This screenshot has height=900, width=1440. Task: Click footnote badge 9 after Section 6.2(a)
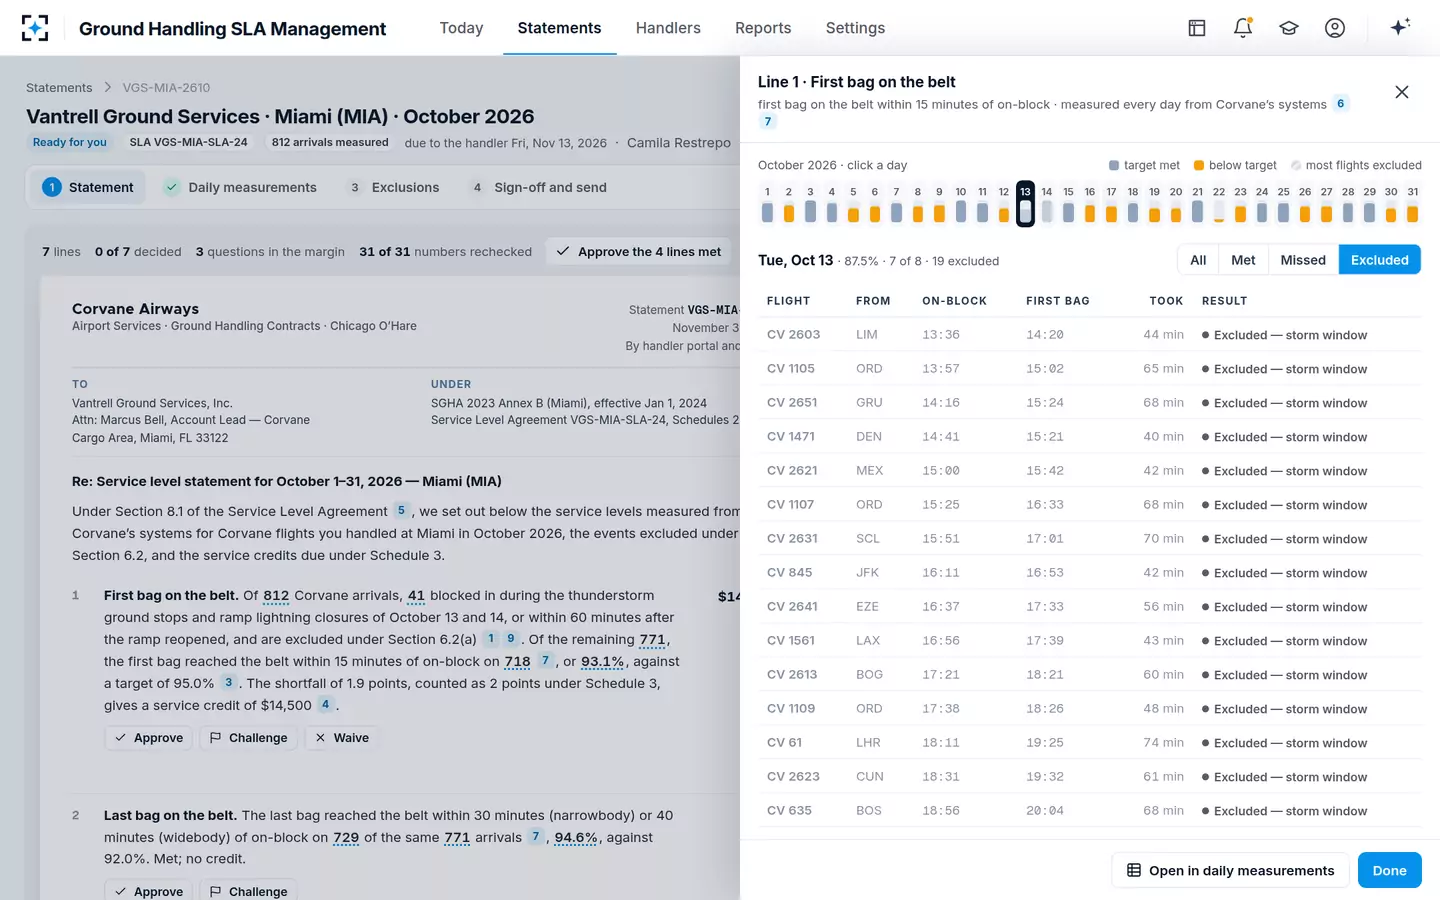point(511,638)
